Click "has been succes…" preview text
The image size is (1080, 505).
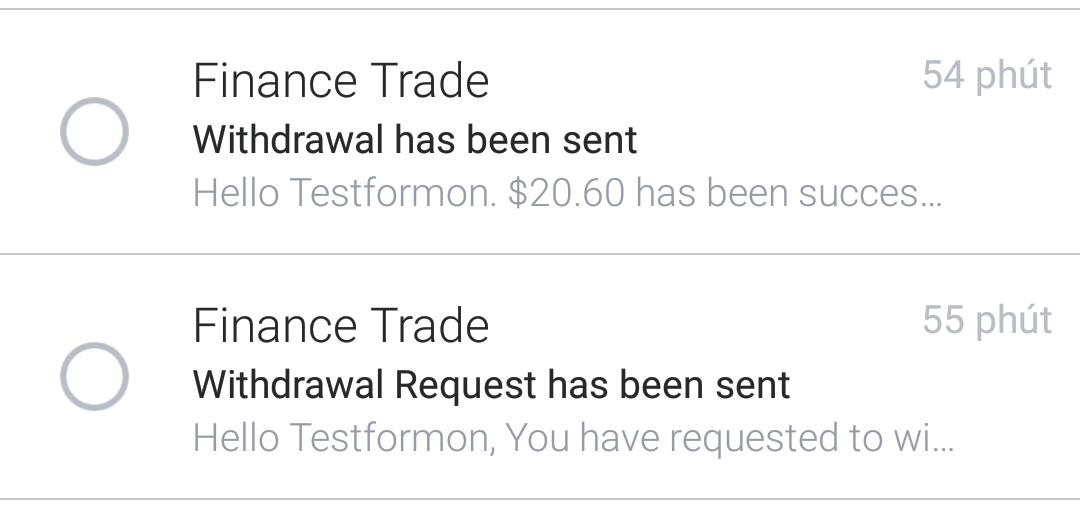point(788,193)
